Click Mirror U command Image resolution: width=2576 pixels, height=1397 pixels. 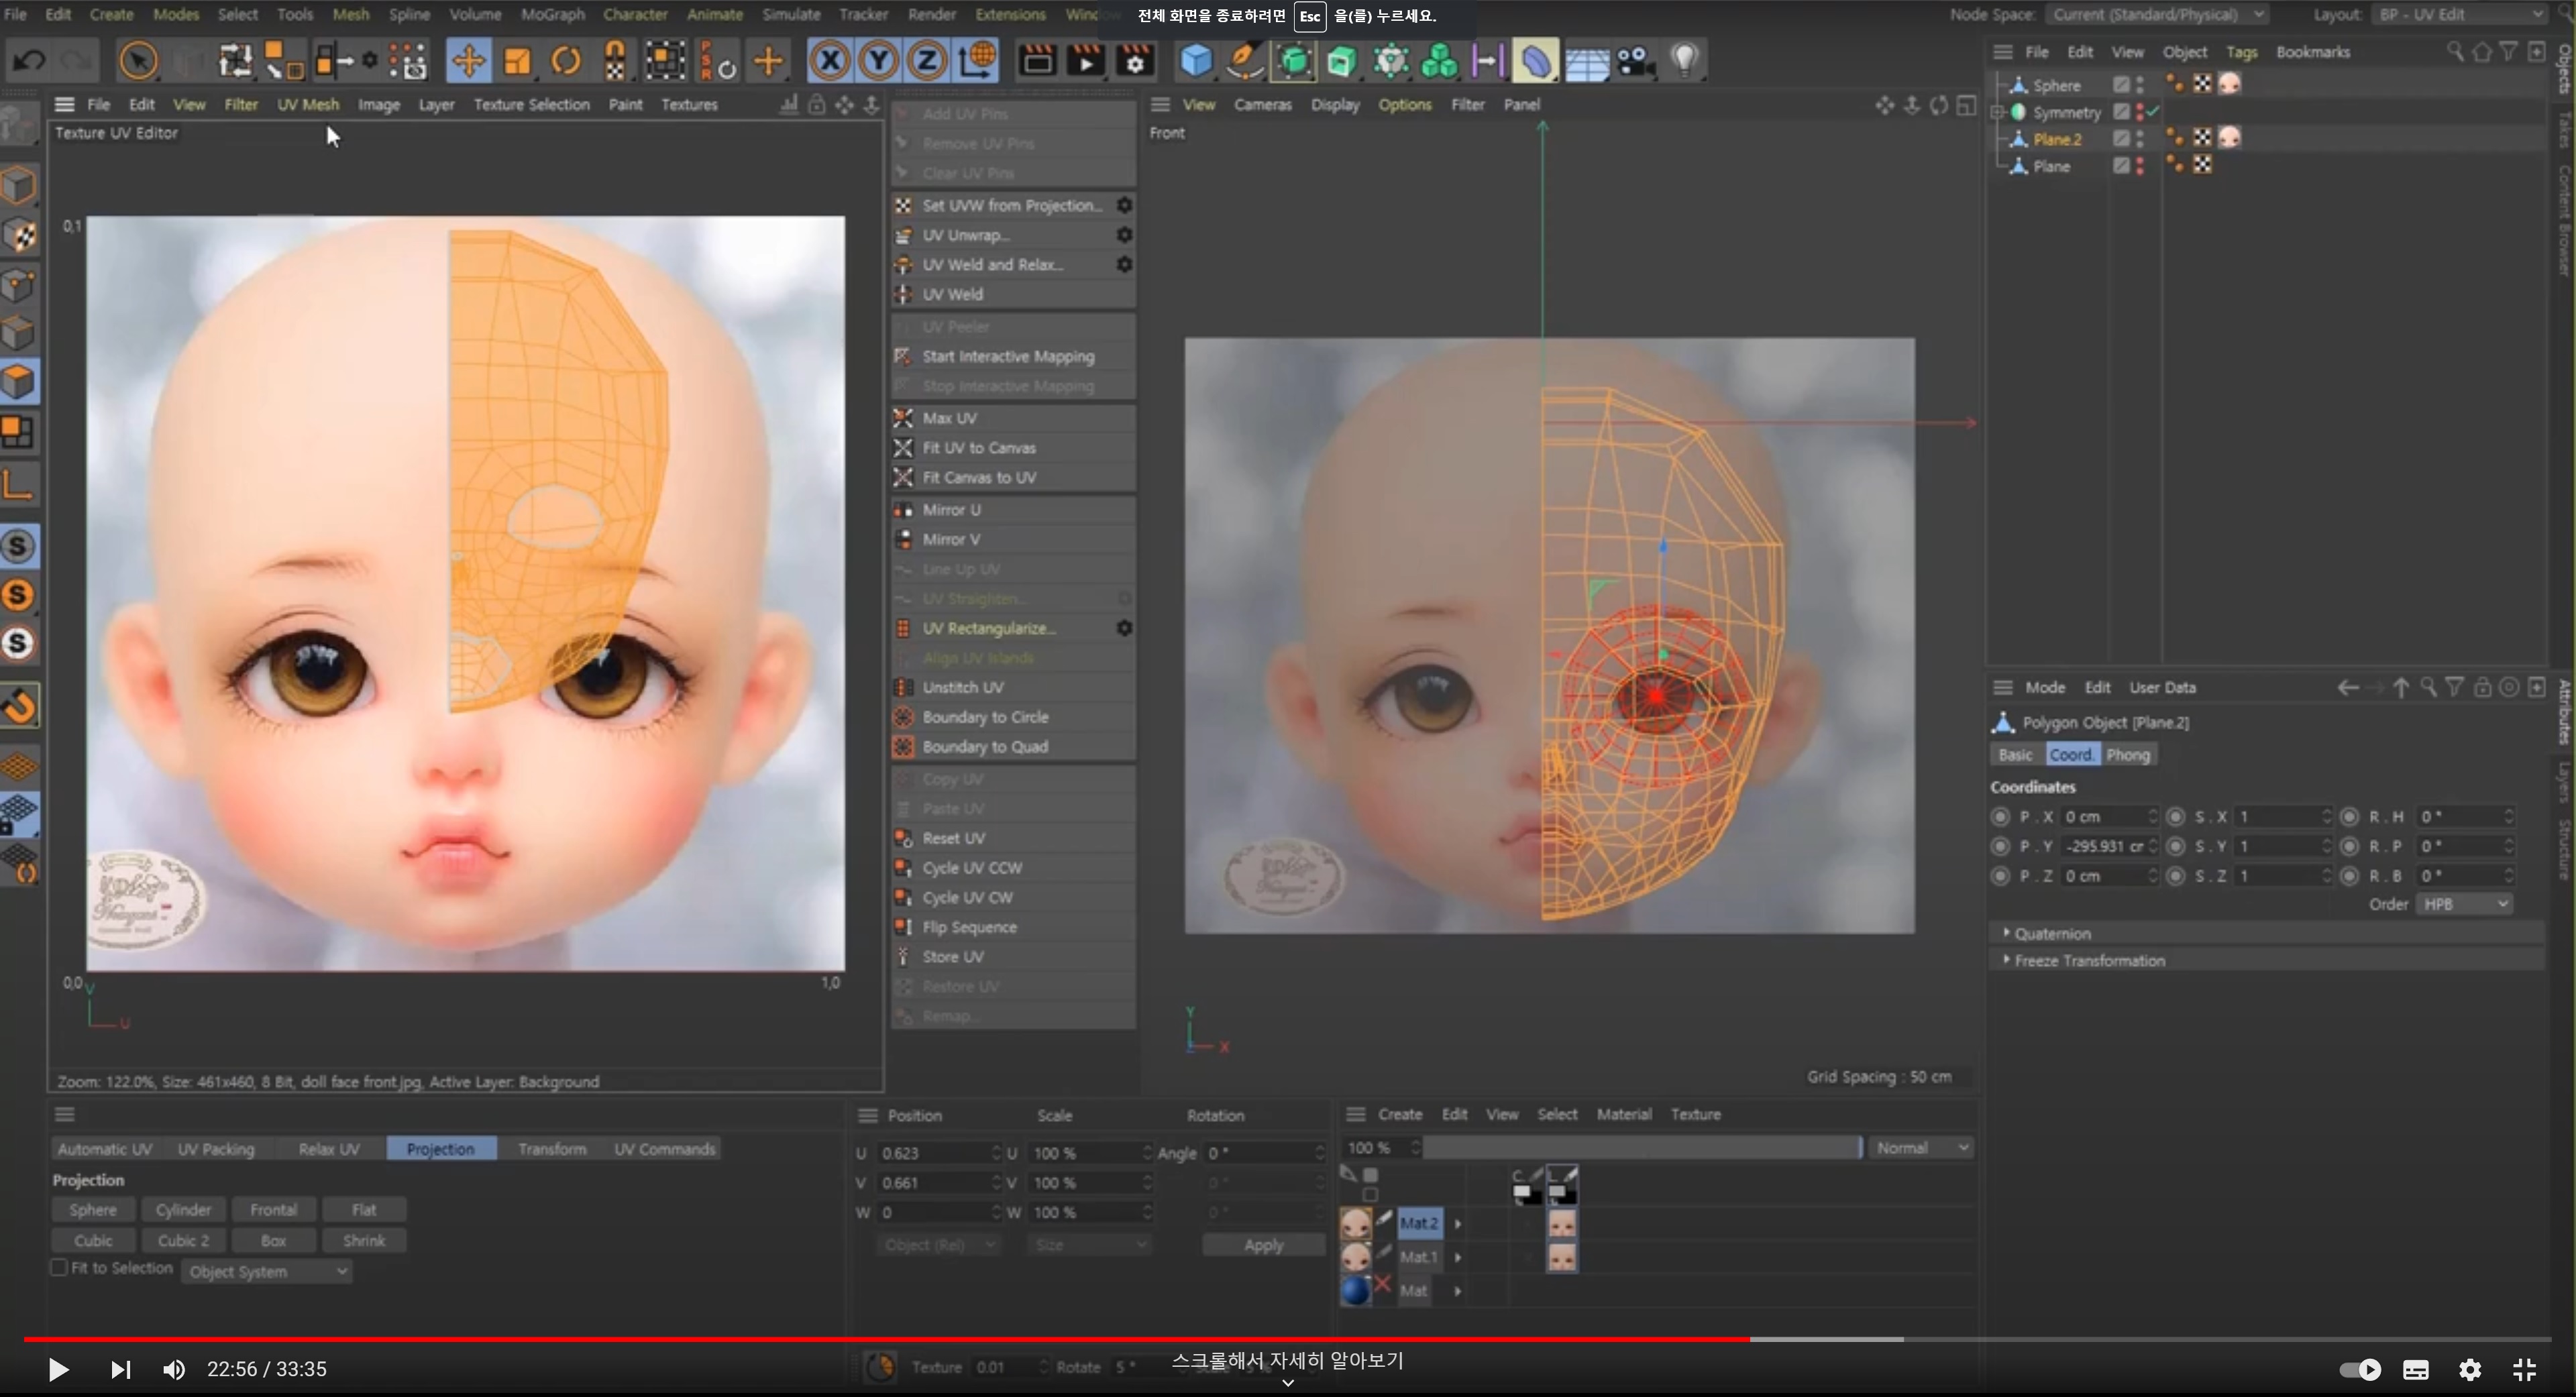(x=1013, y=510)
